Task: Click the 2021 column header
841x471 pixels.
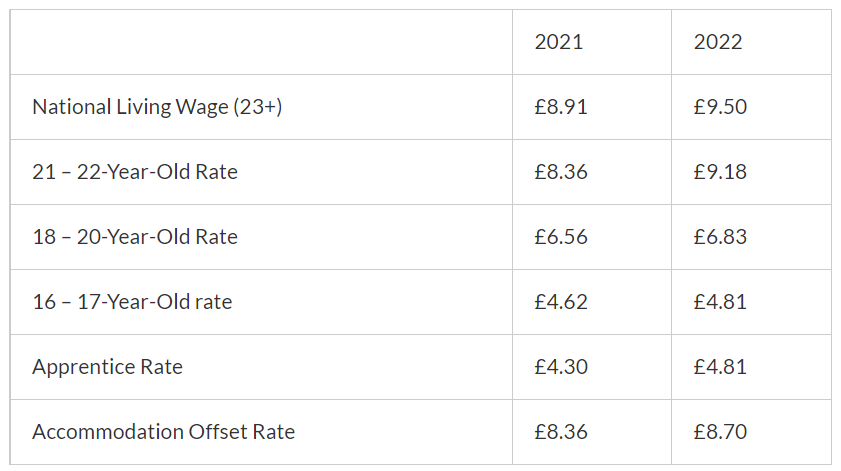Action: tap(559, 42)
